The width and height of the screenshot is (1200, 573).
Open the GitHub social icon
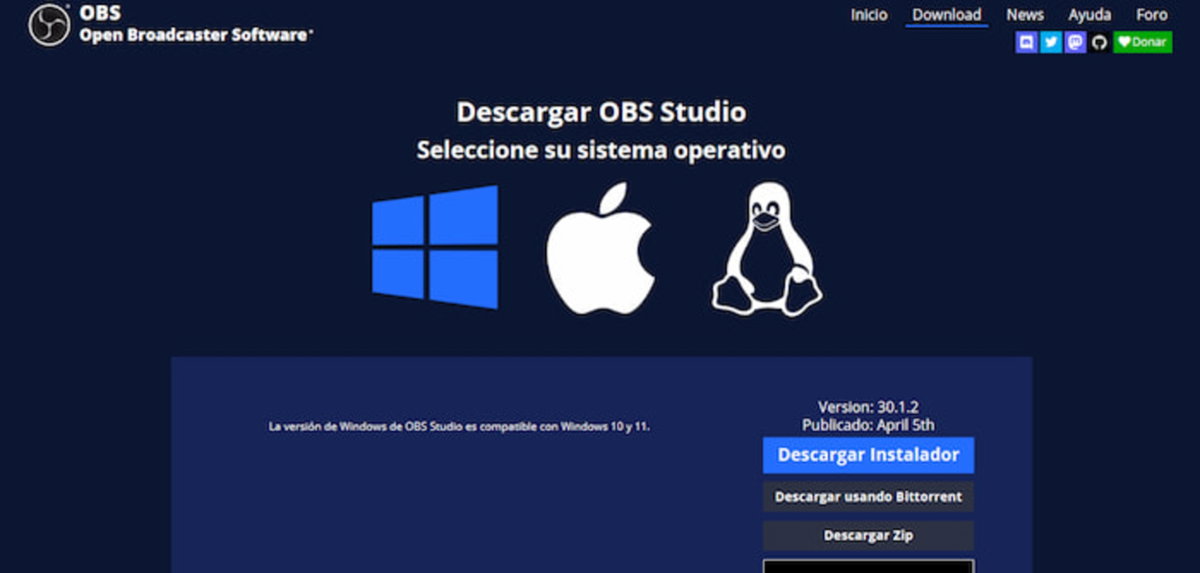point(1099,42)
